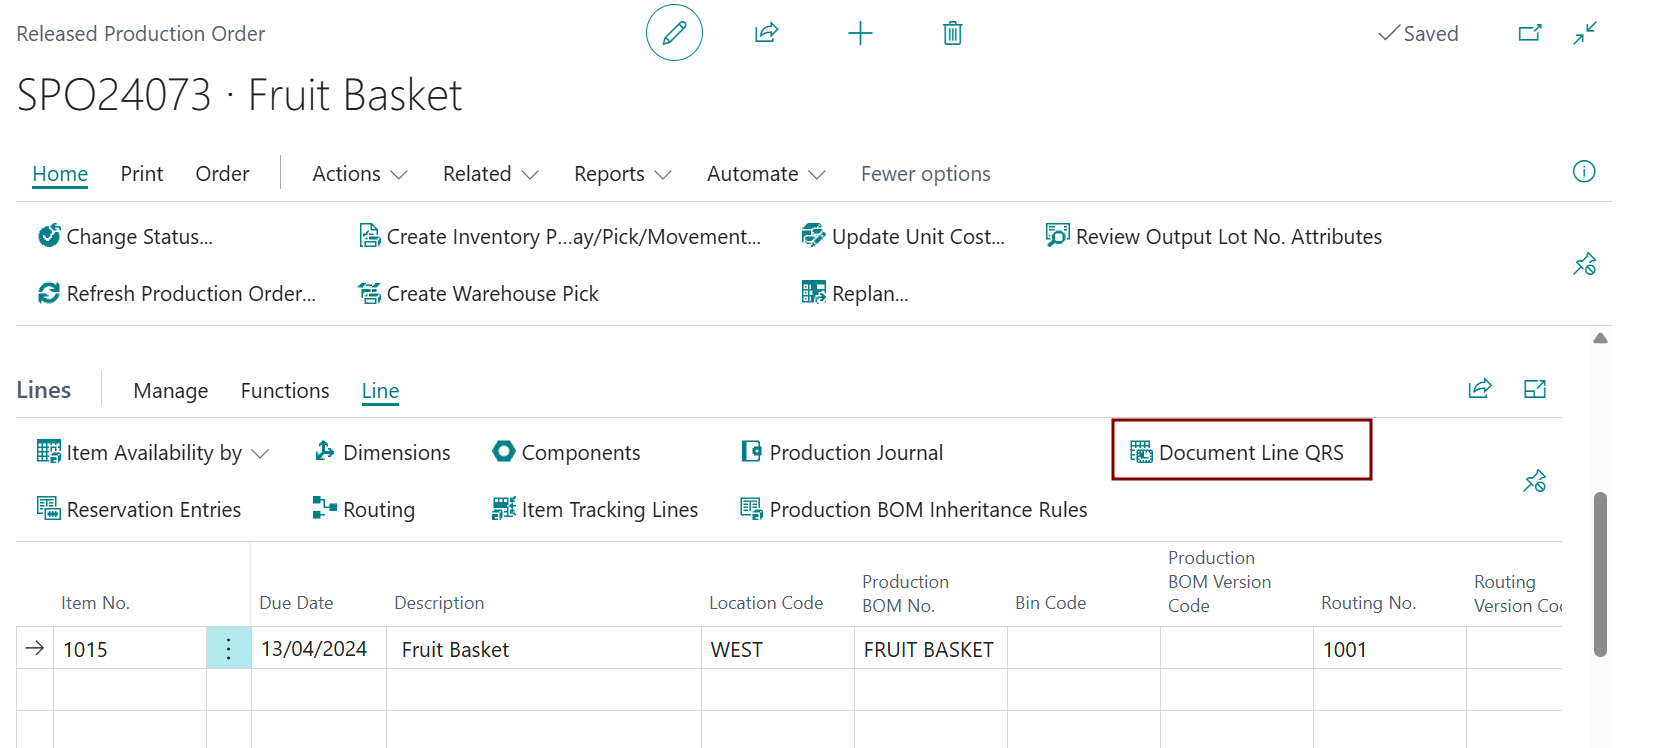Expand the Automate menu
1667x748 pixels.
(x=767, y=174)
